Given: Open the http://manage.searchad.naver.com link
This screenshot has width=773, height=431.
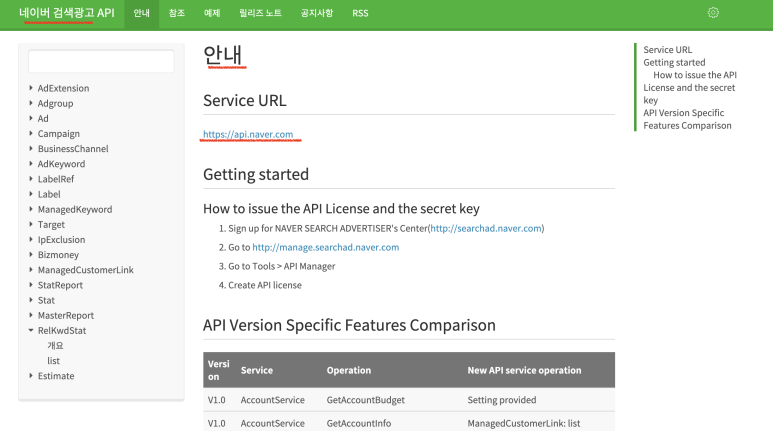Looking at the screenshot, I should point(326,247).
